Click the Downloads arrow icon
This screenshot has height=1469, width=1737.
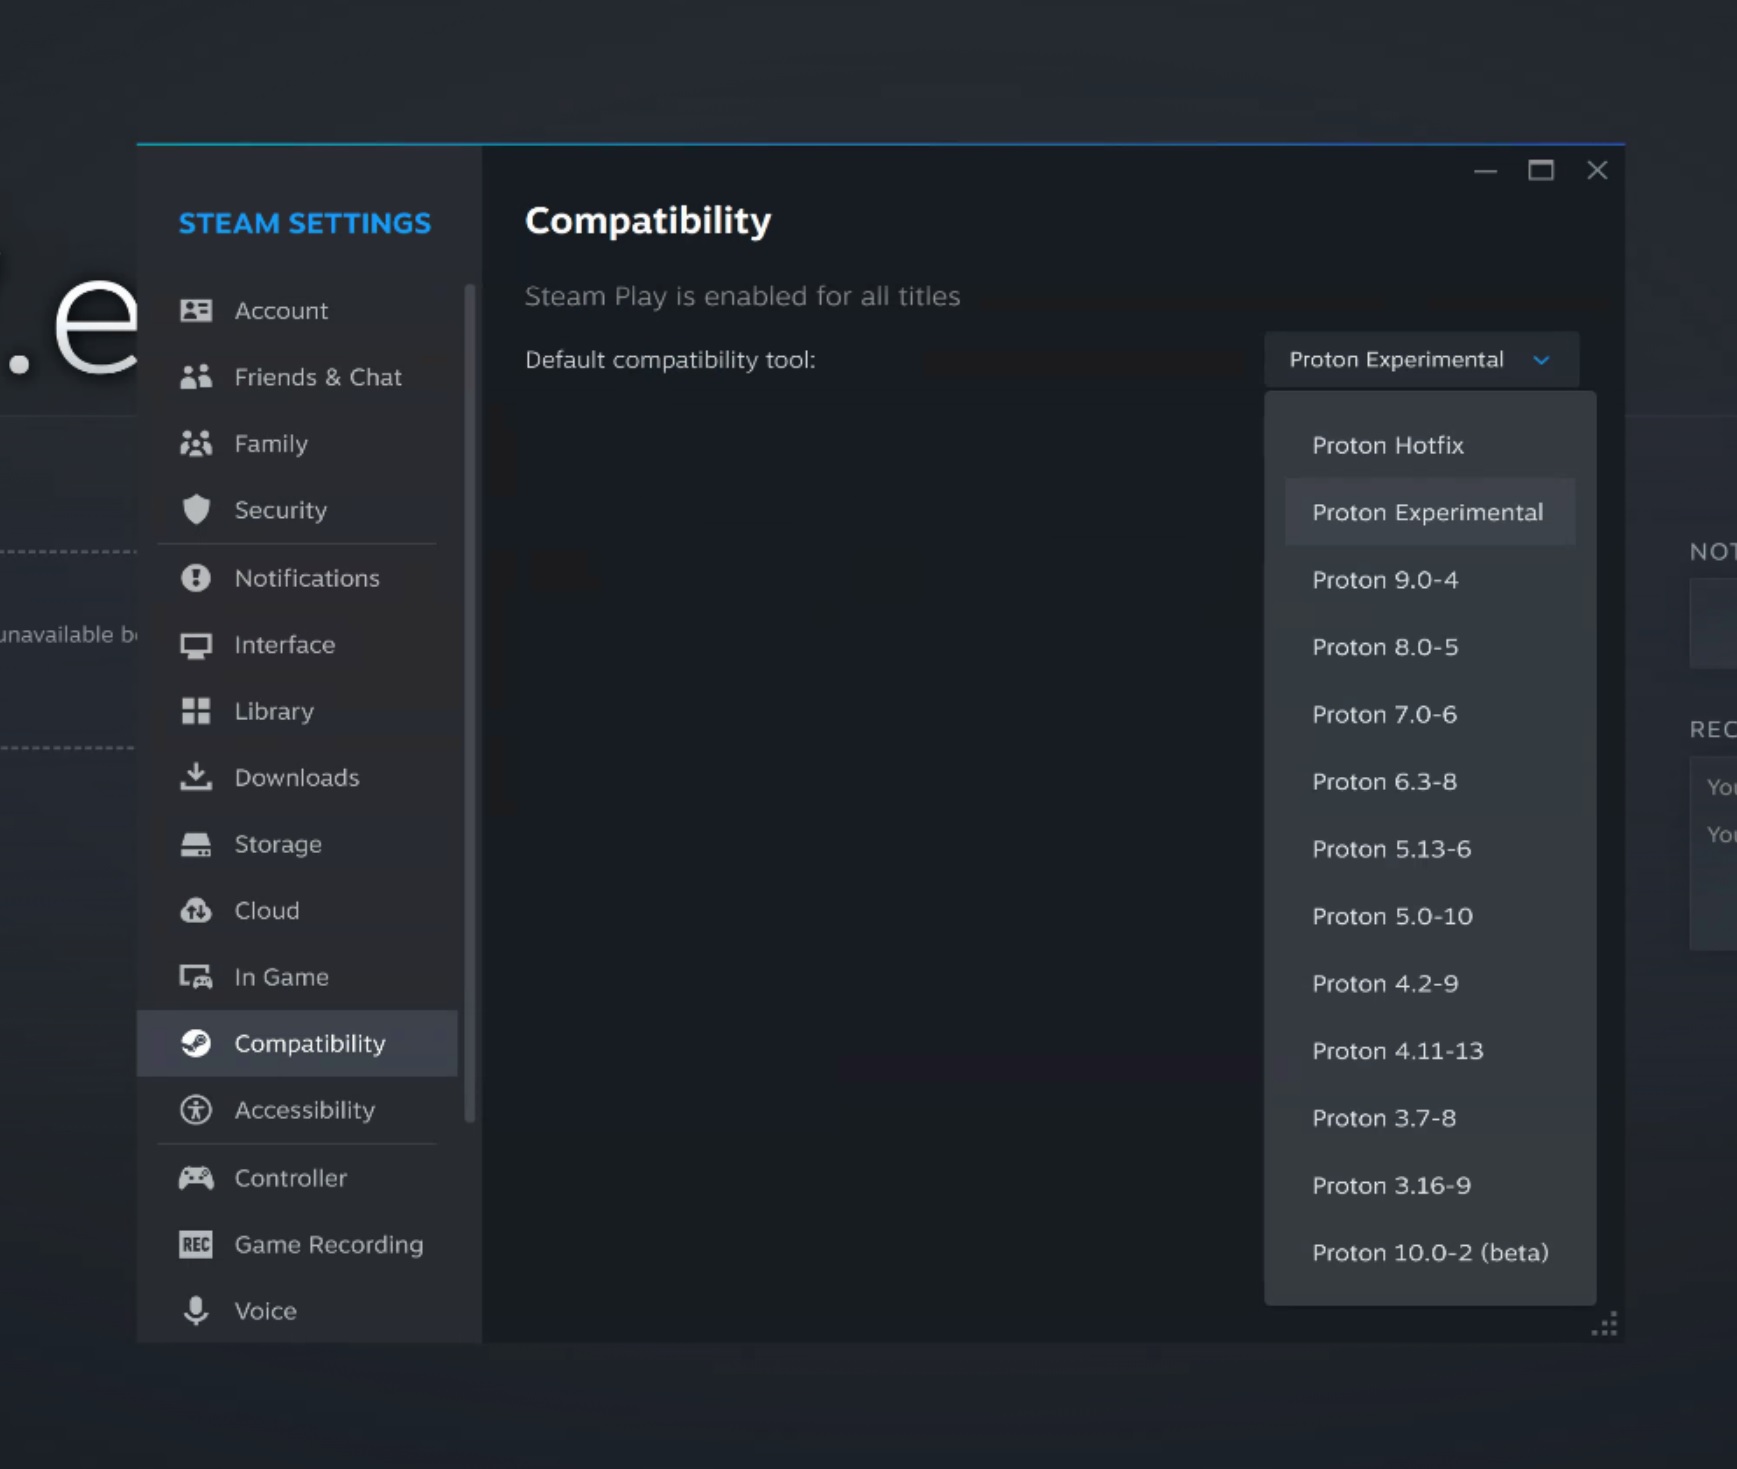tap(196, 777)
